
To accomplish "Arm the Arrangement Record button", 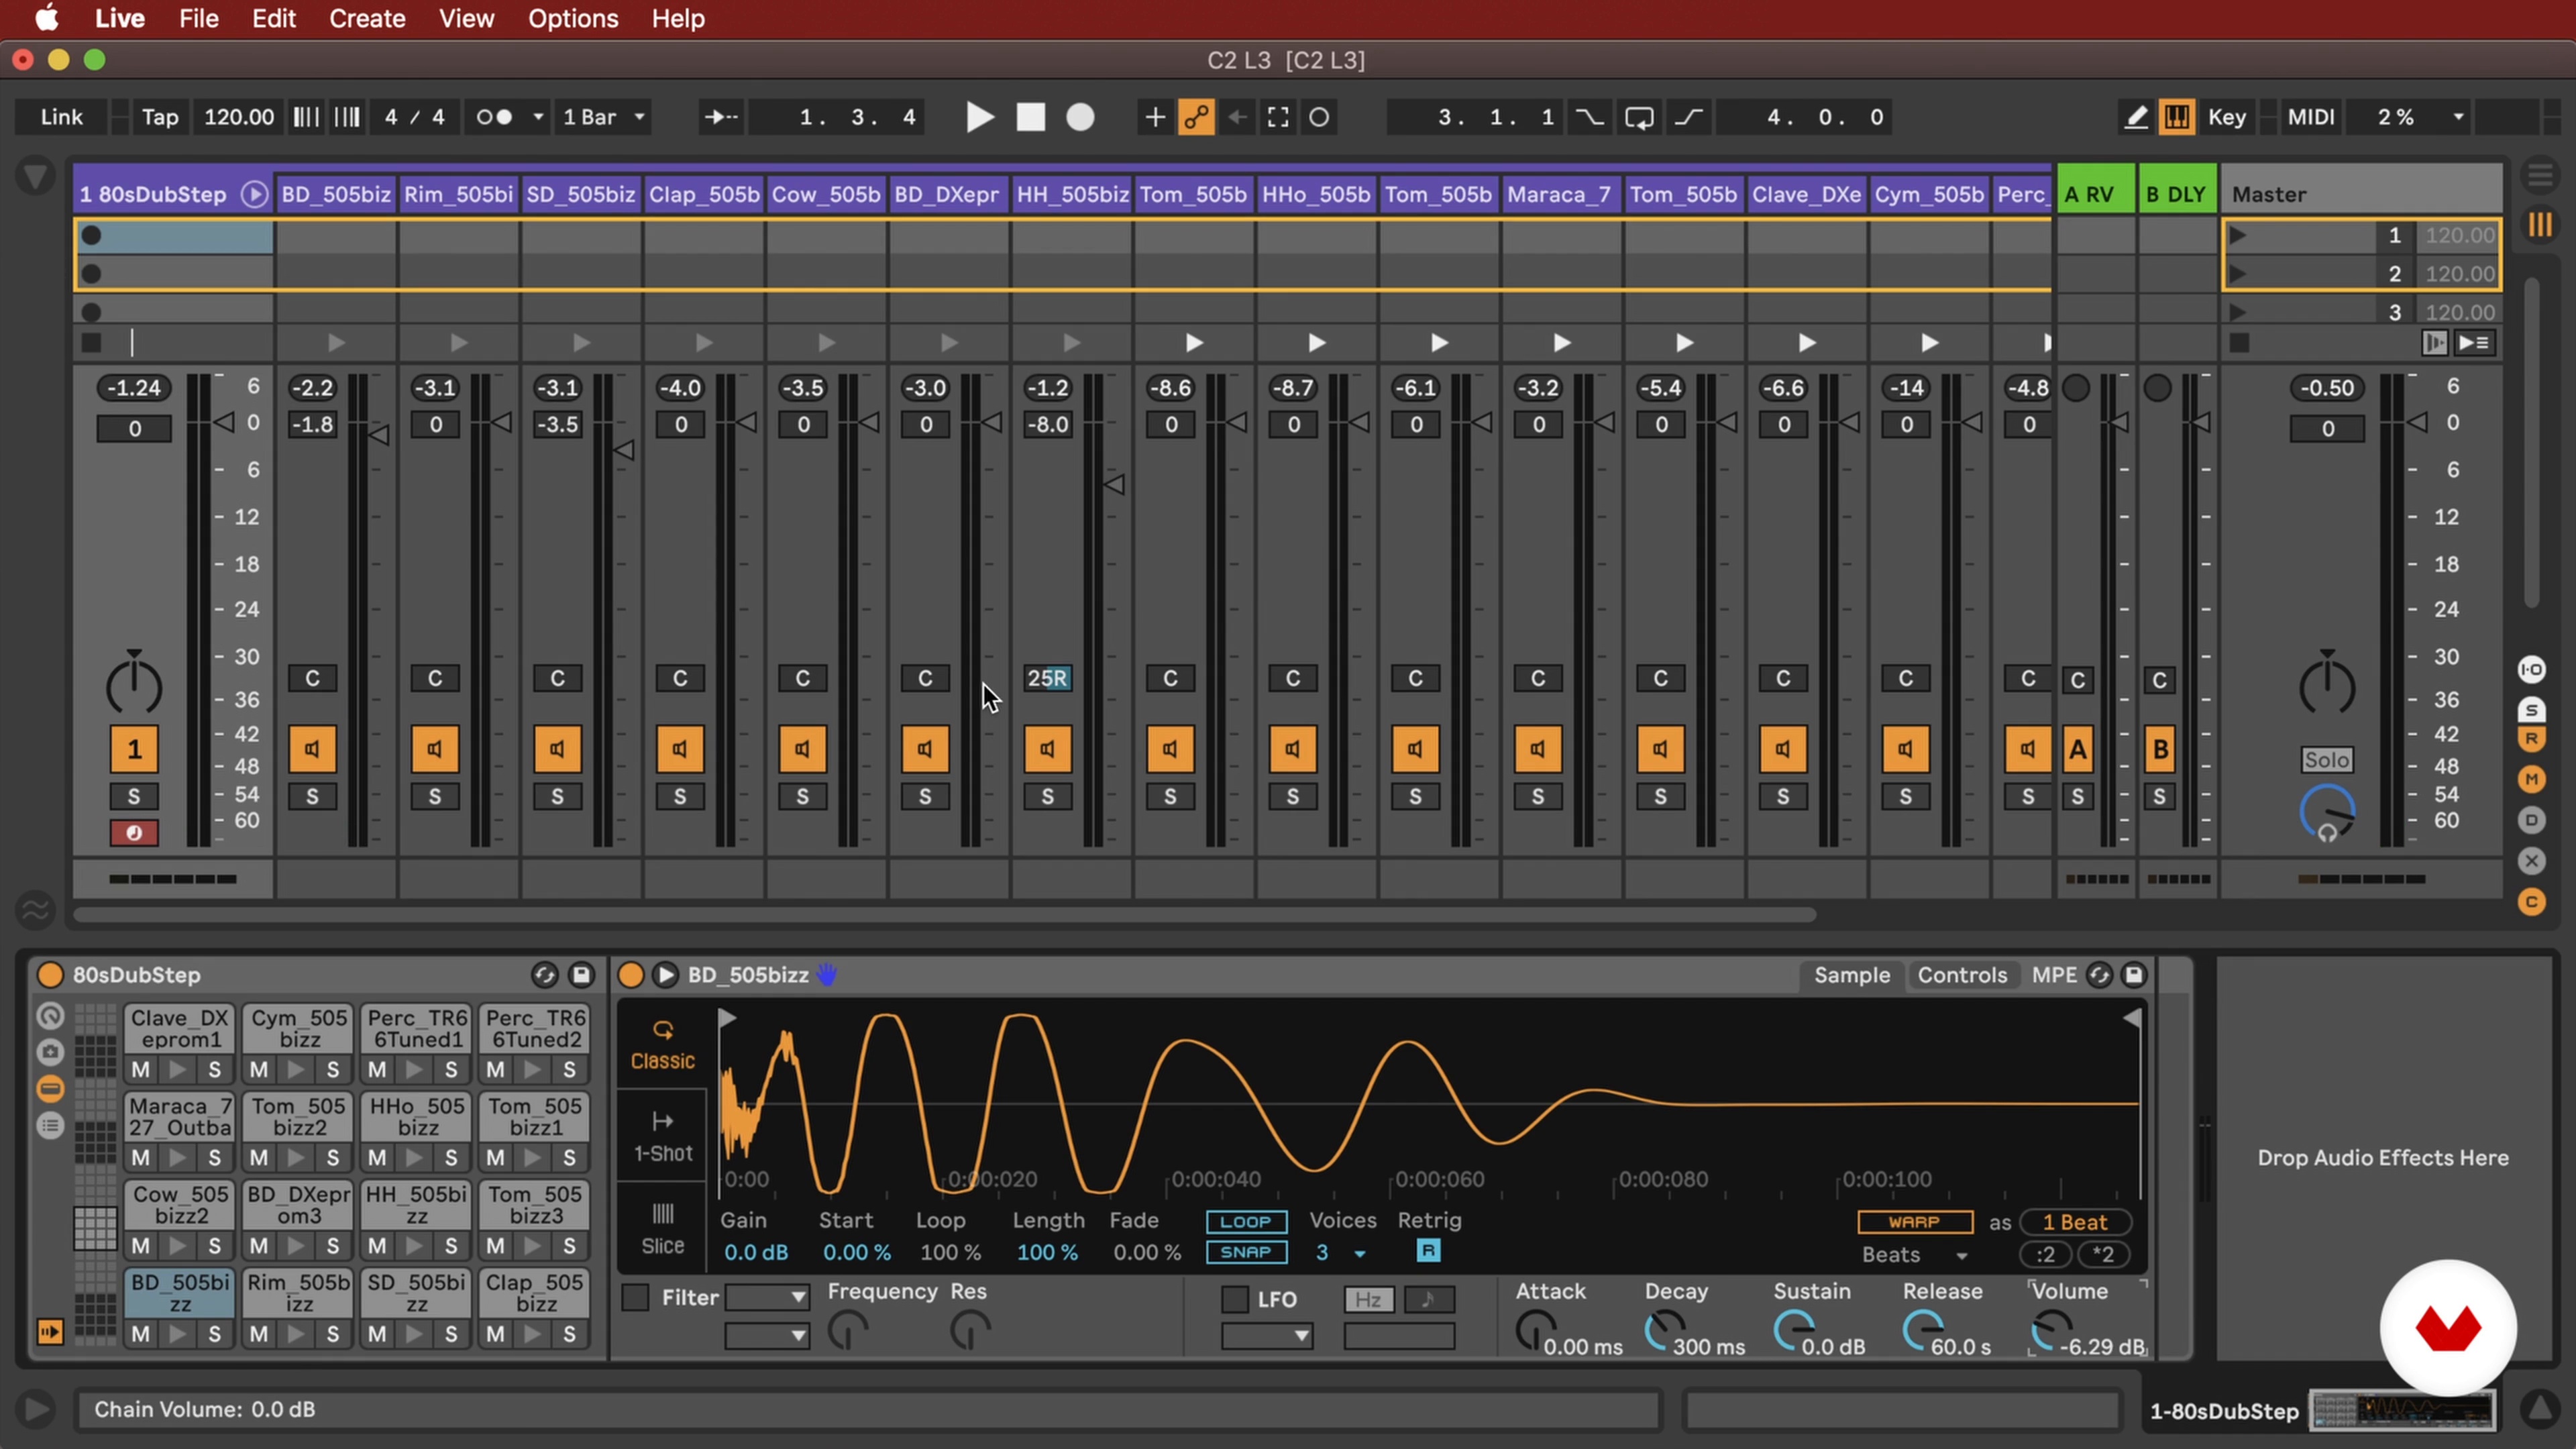I will click(1080, 117).
